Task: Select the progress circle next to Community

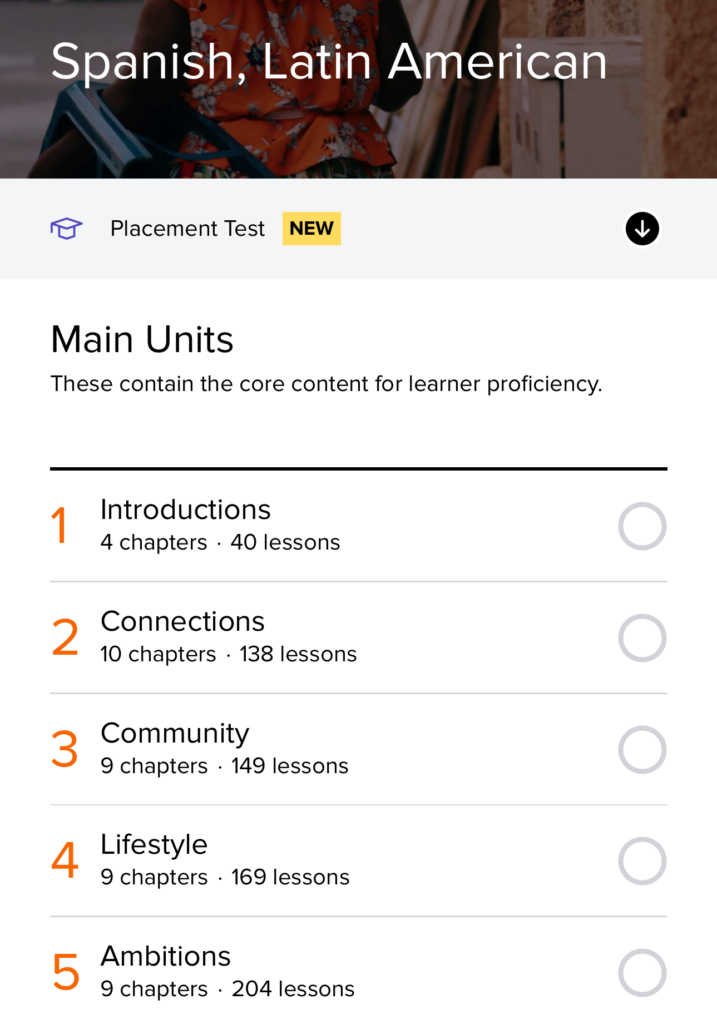Action: coord(642,749)
